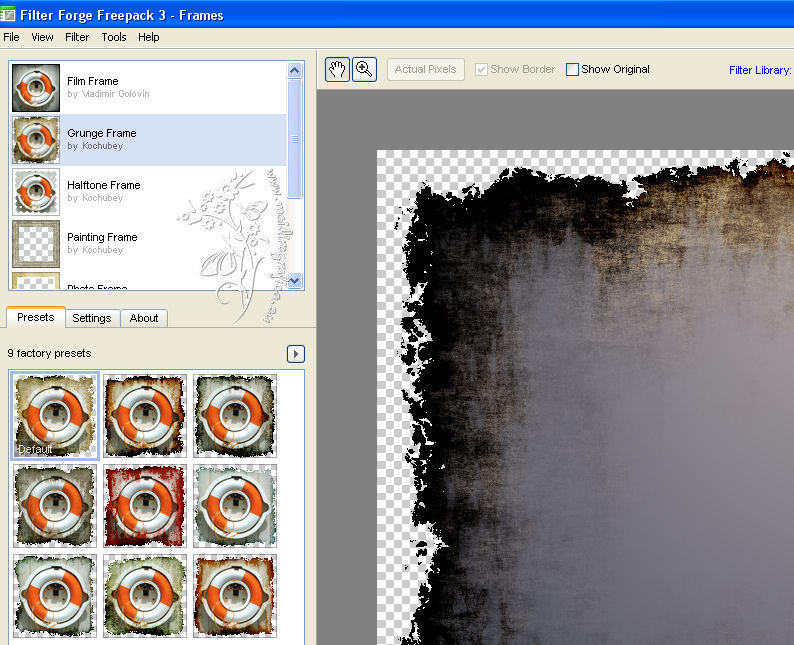Image resolution: width=794 pixels, height=645 pixels.
Task: Select the Painting Frame list entry
Action: [x=148, y=244]
